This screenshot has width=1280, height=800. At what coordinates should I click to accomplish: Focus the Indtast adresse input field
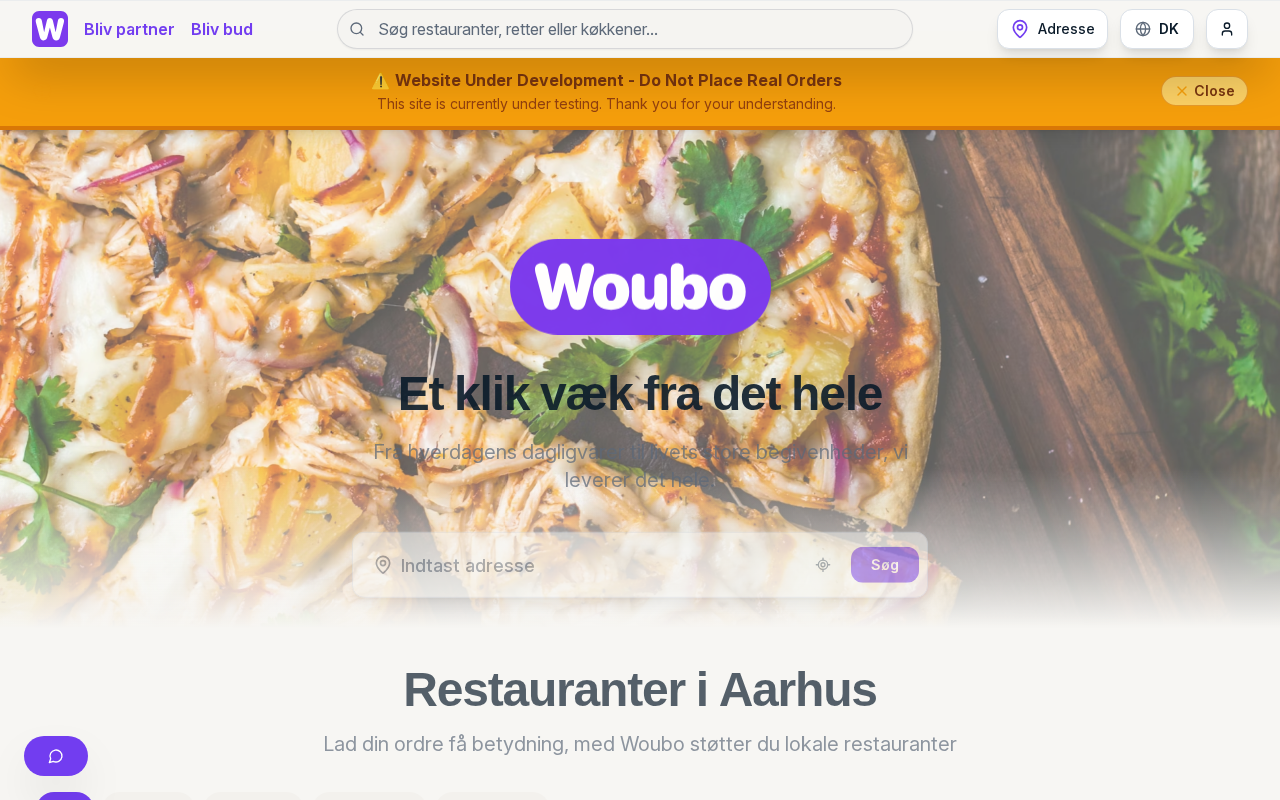click(600, 565)
